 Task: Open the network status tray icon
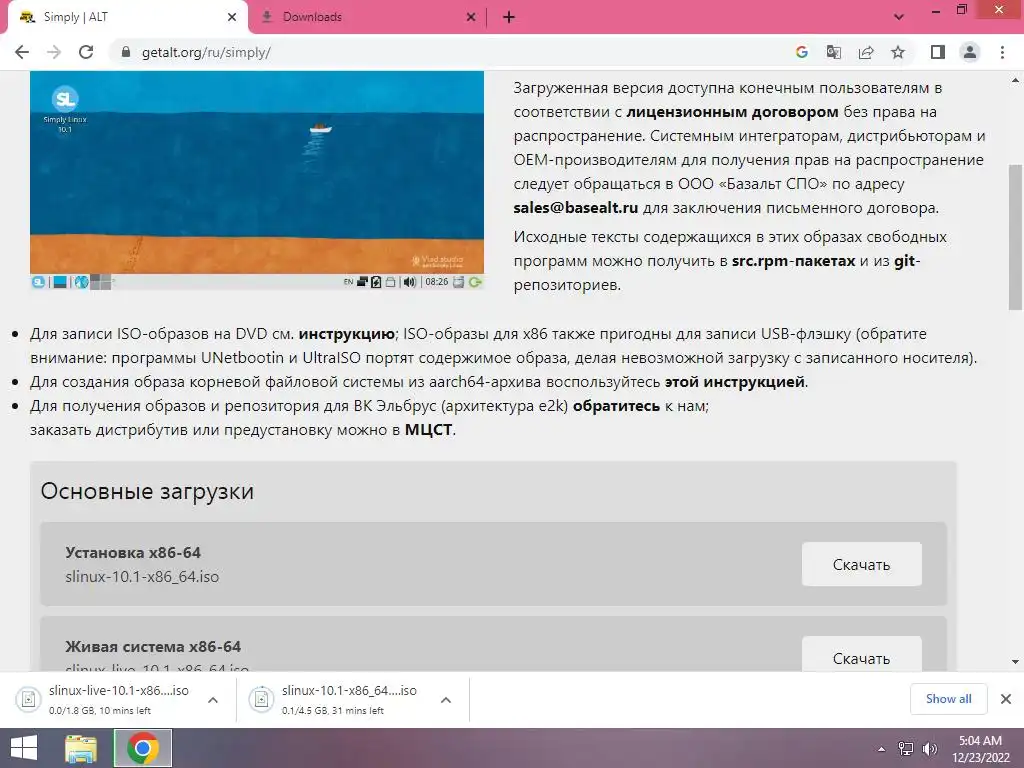click(906, 748)
